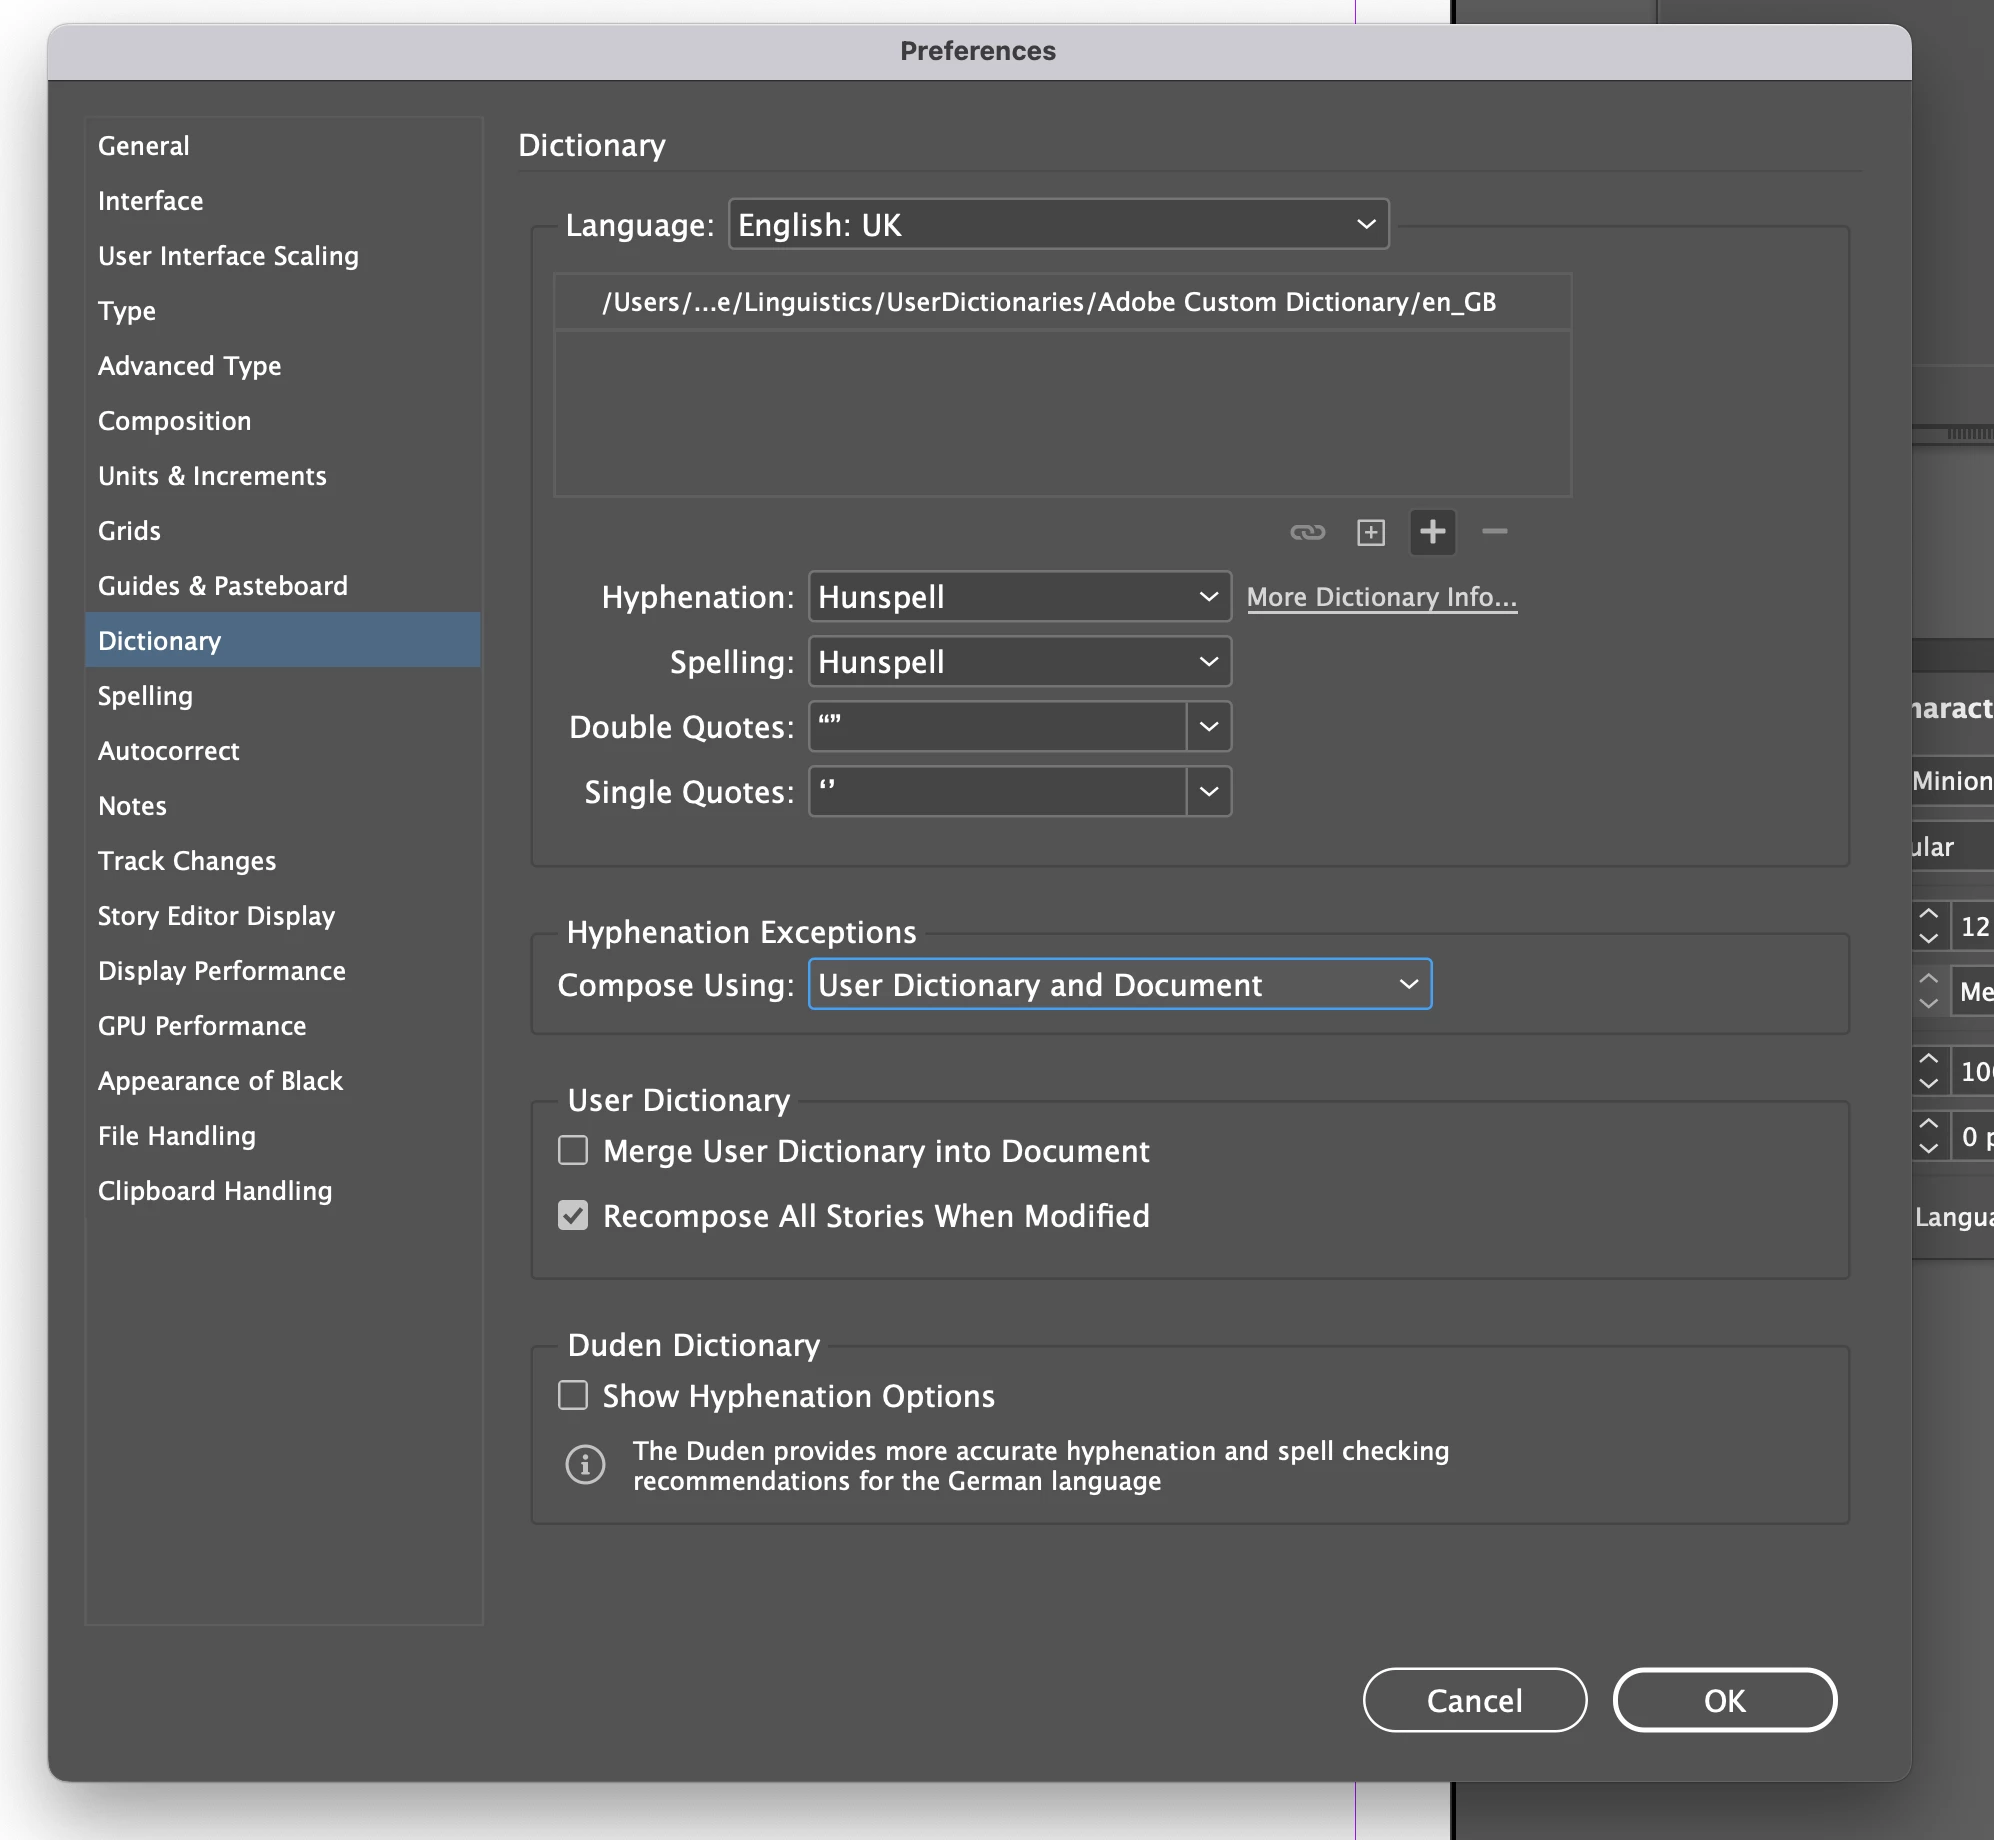The height and width of the screenshot is (1840, 1994).
Task: Switch to the Autocorrect preferences section
Action: [x=168, y=751]
